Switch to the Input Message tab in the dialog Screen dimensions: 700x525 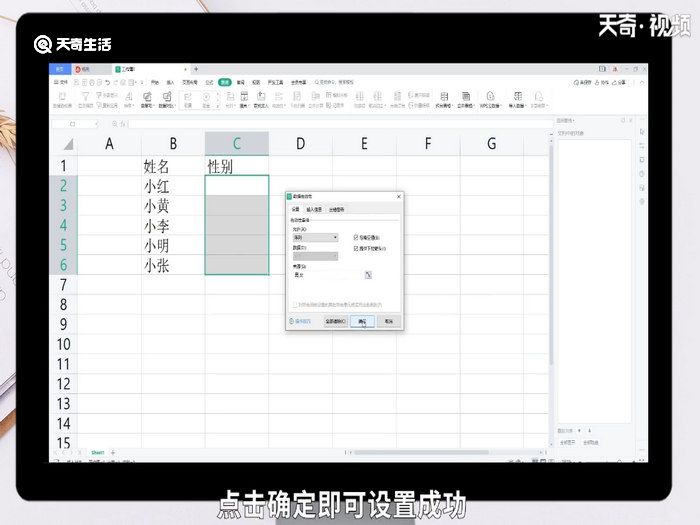[314, 209]
